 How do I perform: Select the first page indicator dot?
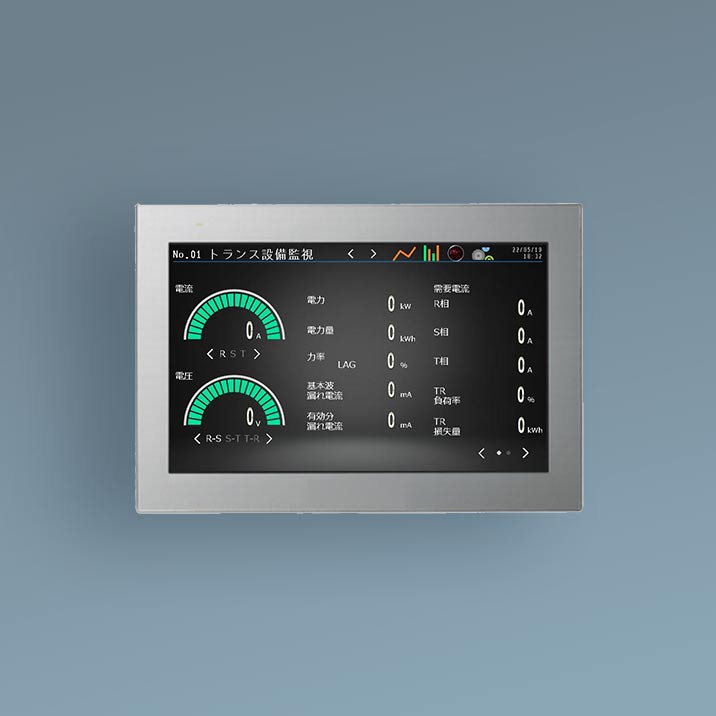point(498,453)
